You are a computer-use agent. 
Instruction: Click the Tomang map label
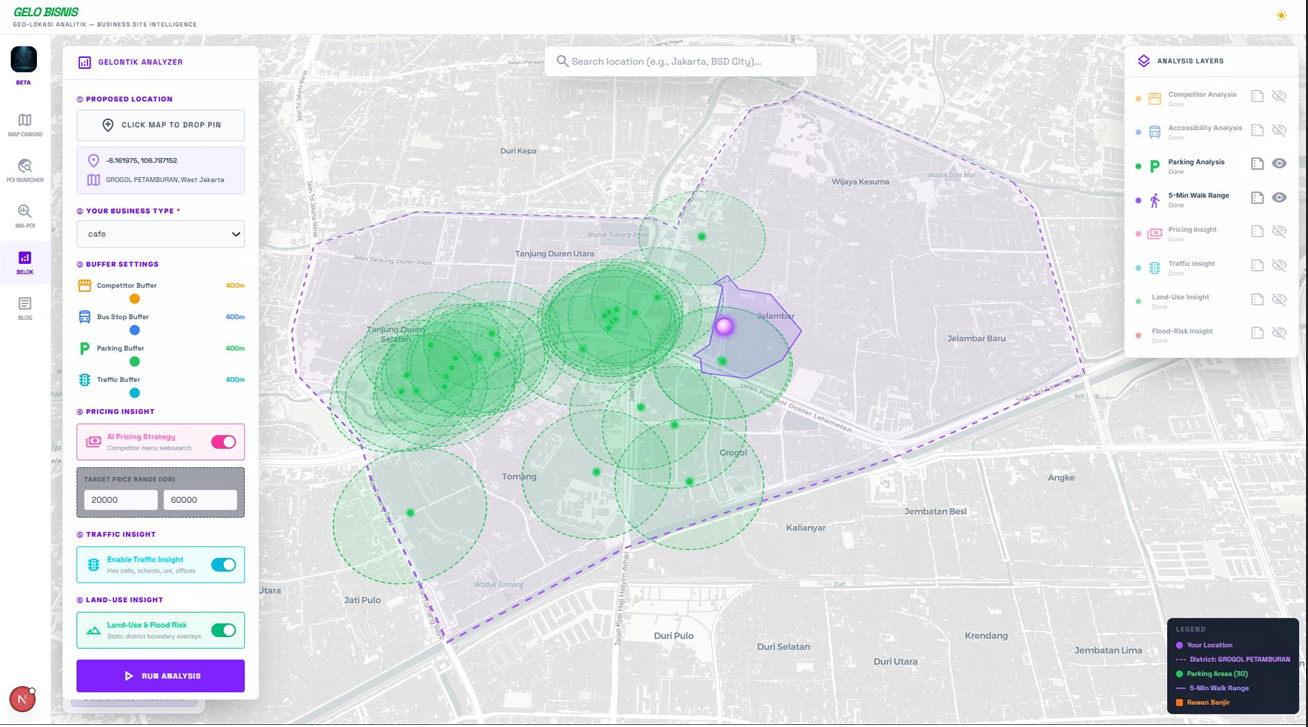coord(519,476)
